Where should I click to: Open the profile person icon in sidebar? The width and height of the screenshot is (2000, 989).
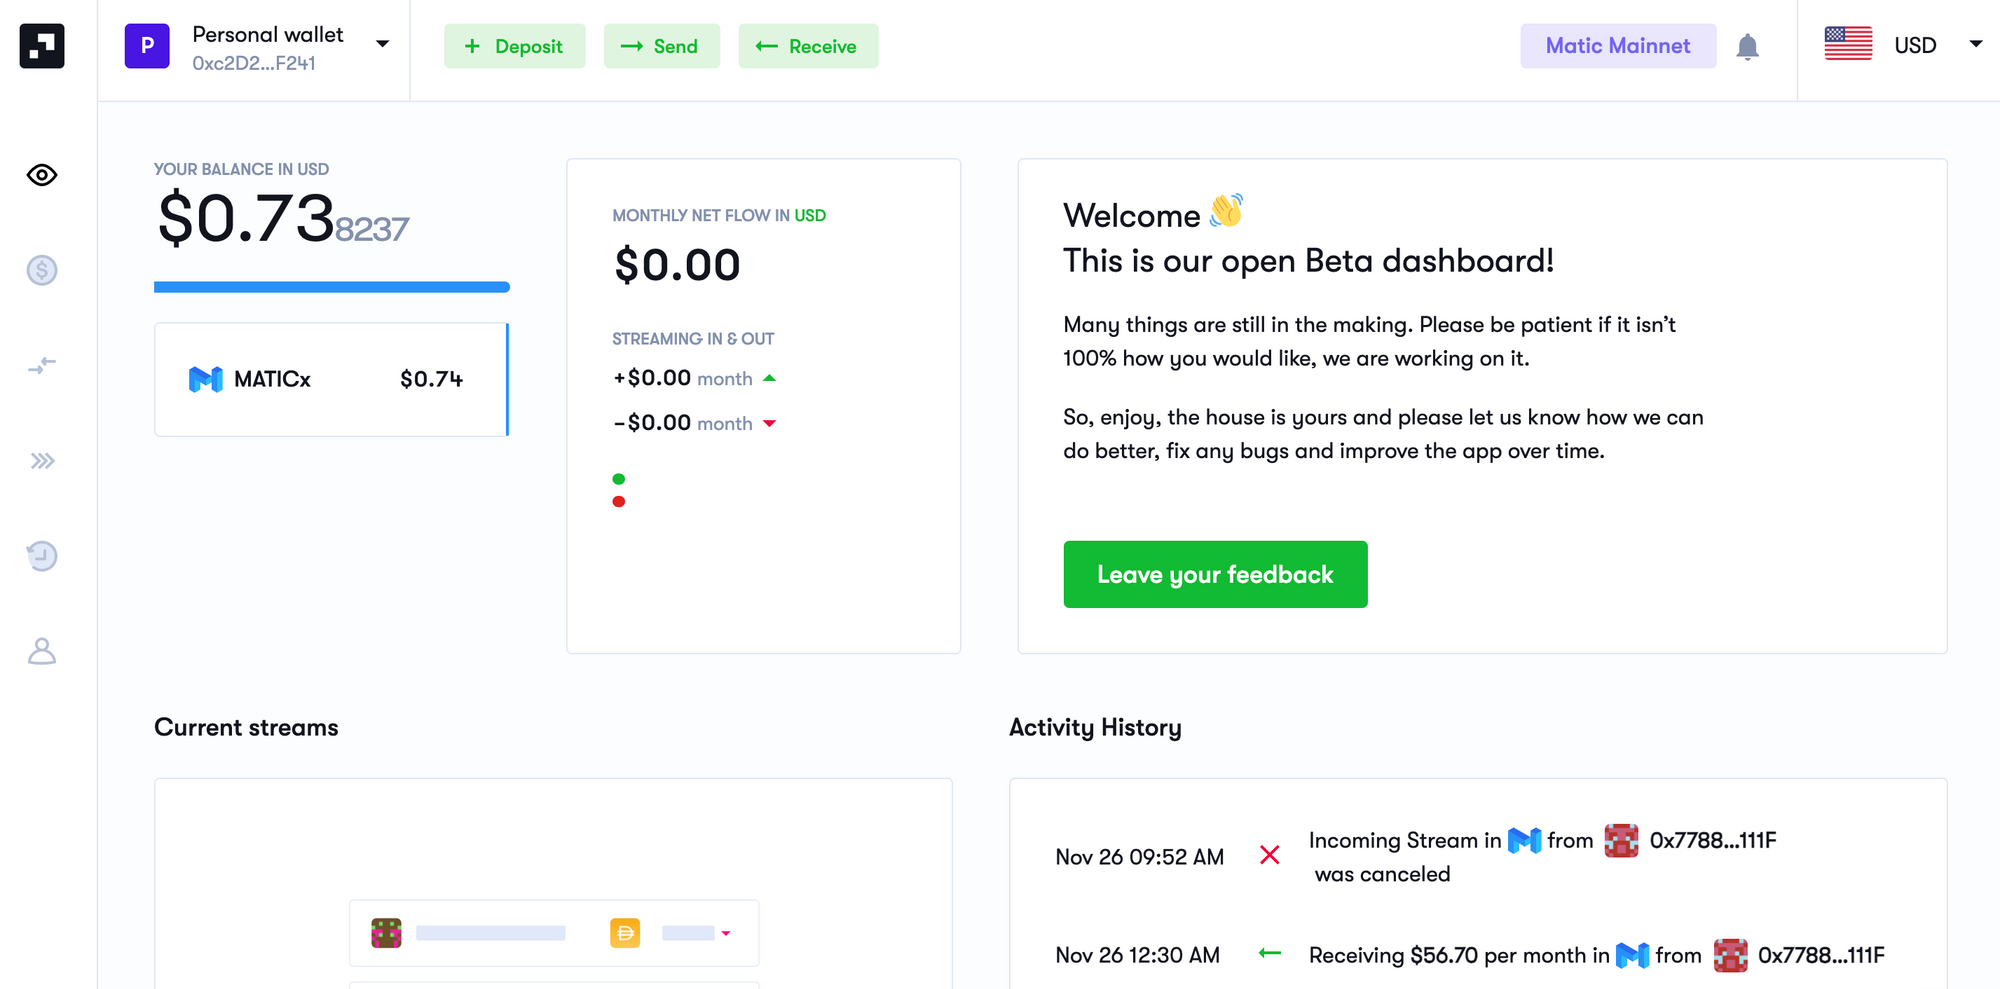tap(41, 652)
